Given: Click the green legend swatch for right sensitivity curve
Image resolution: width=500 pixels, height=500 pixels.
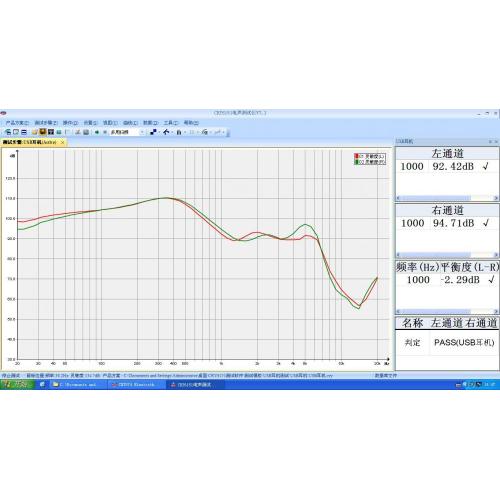Looking at the screenshot, I should (356, 162).
